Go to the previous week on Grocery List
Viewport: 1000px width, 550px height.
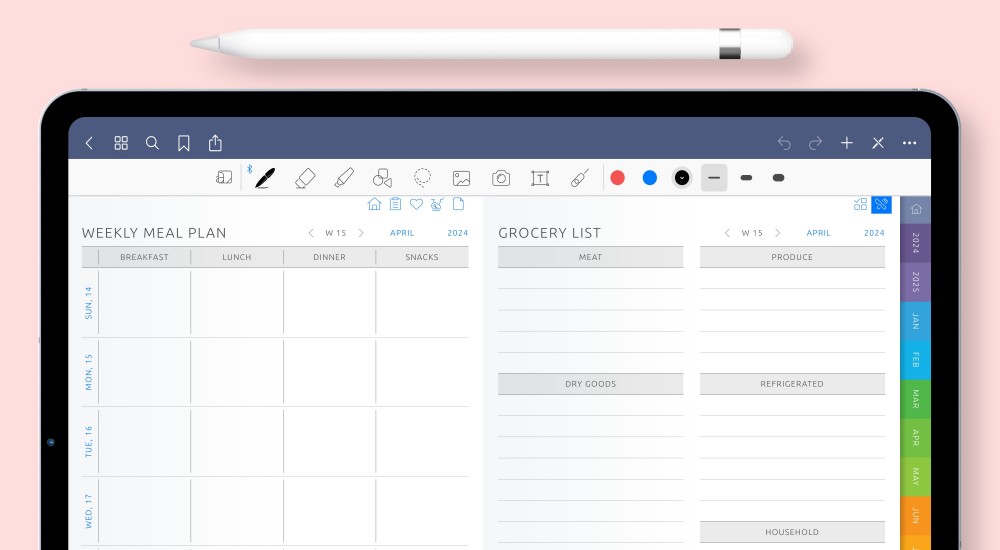click(x=728, y=233)
